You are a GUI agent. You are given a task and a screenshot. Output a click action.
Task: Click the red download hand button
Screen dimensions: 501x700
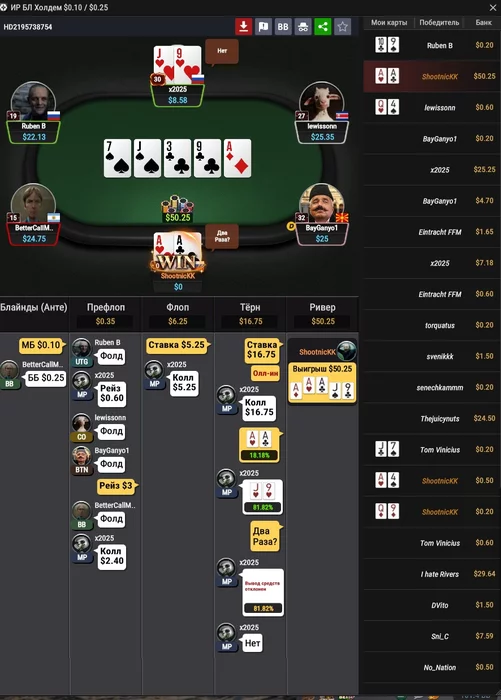(x=243, y=27)
